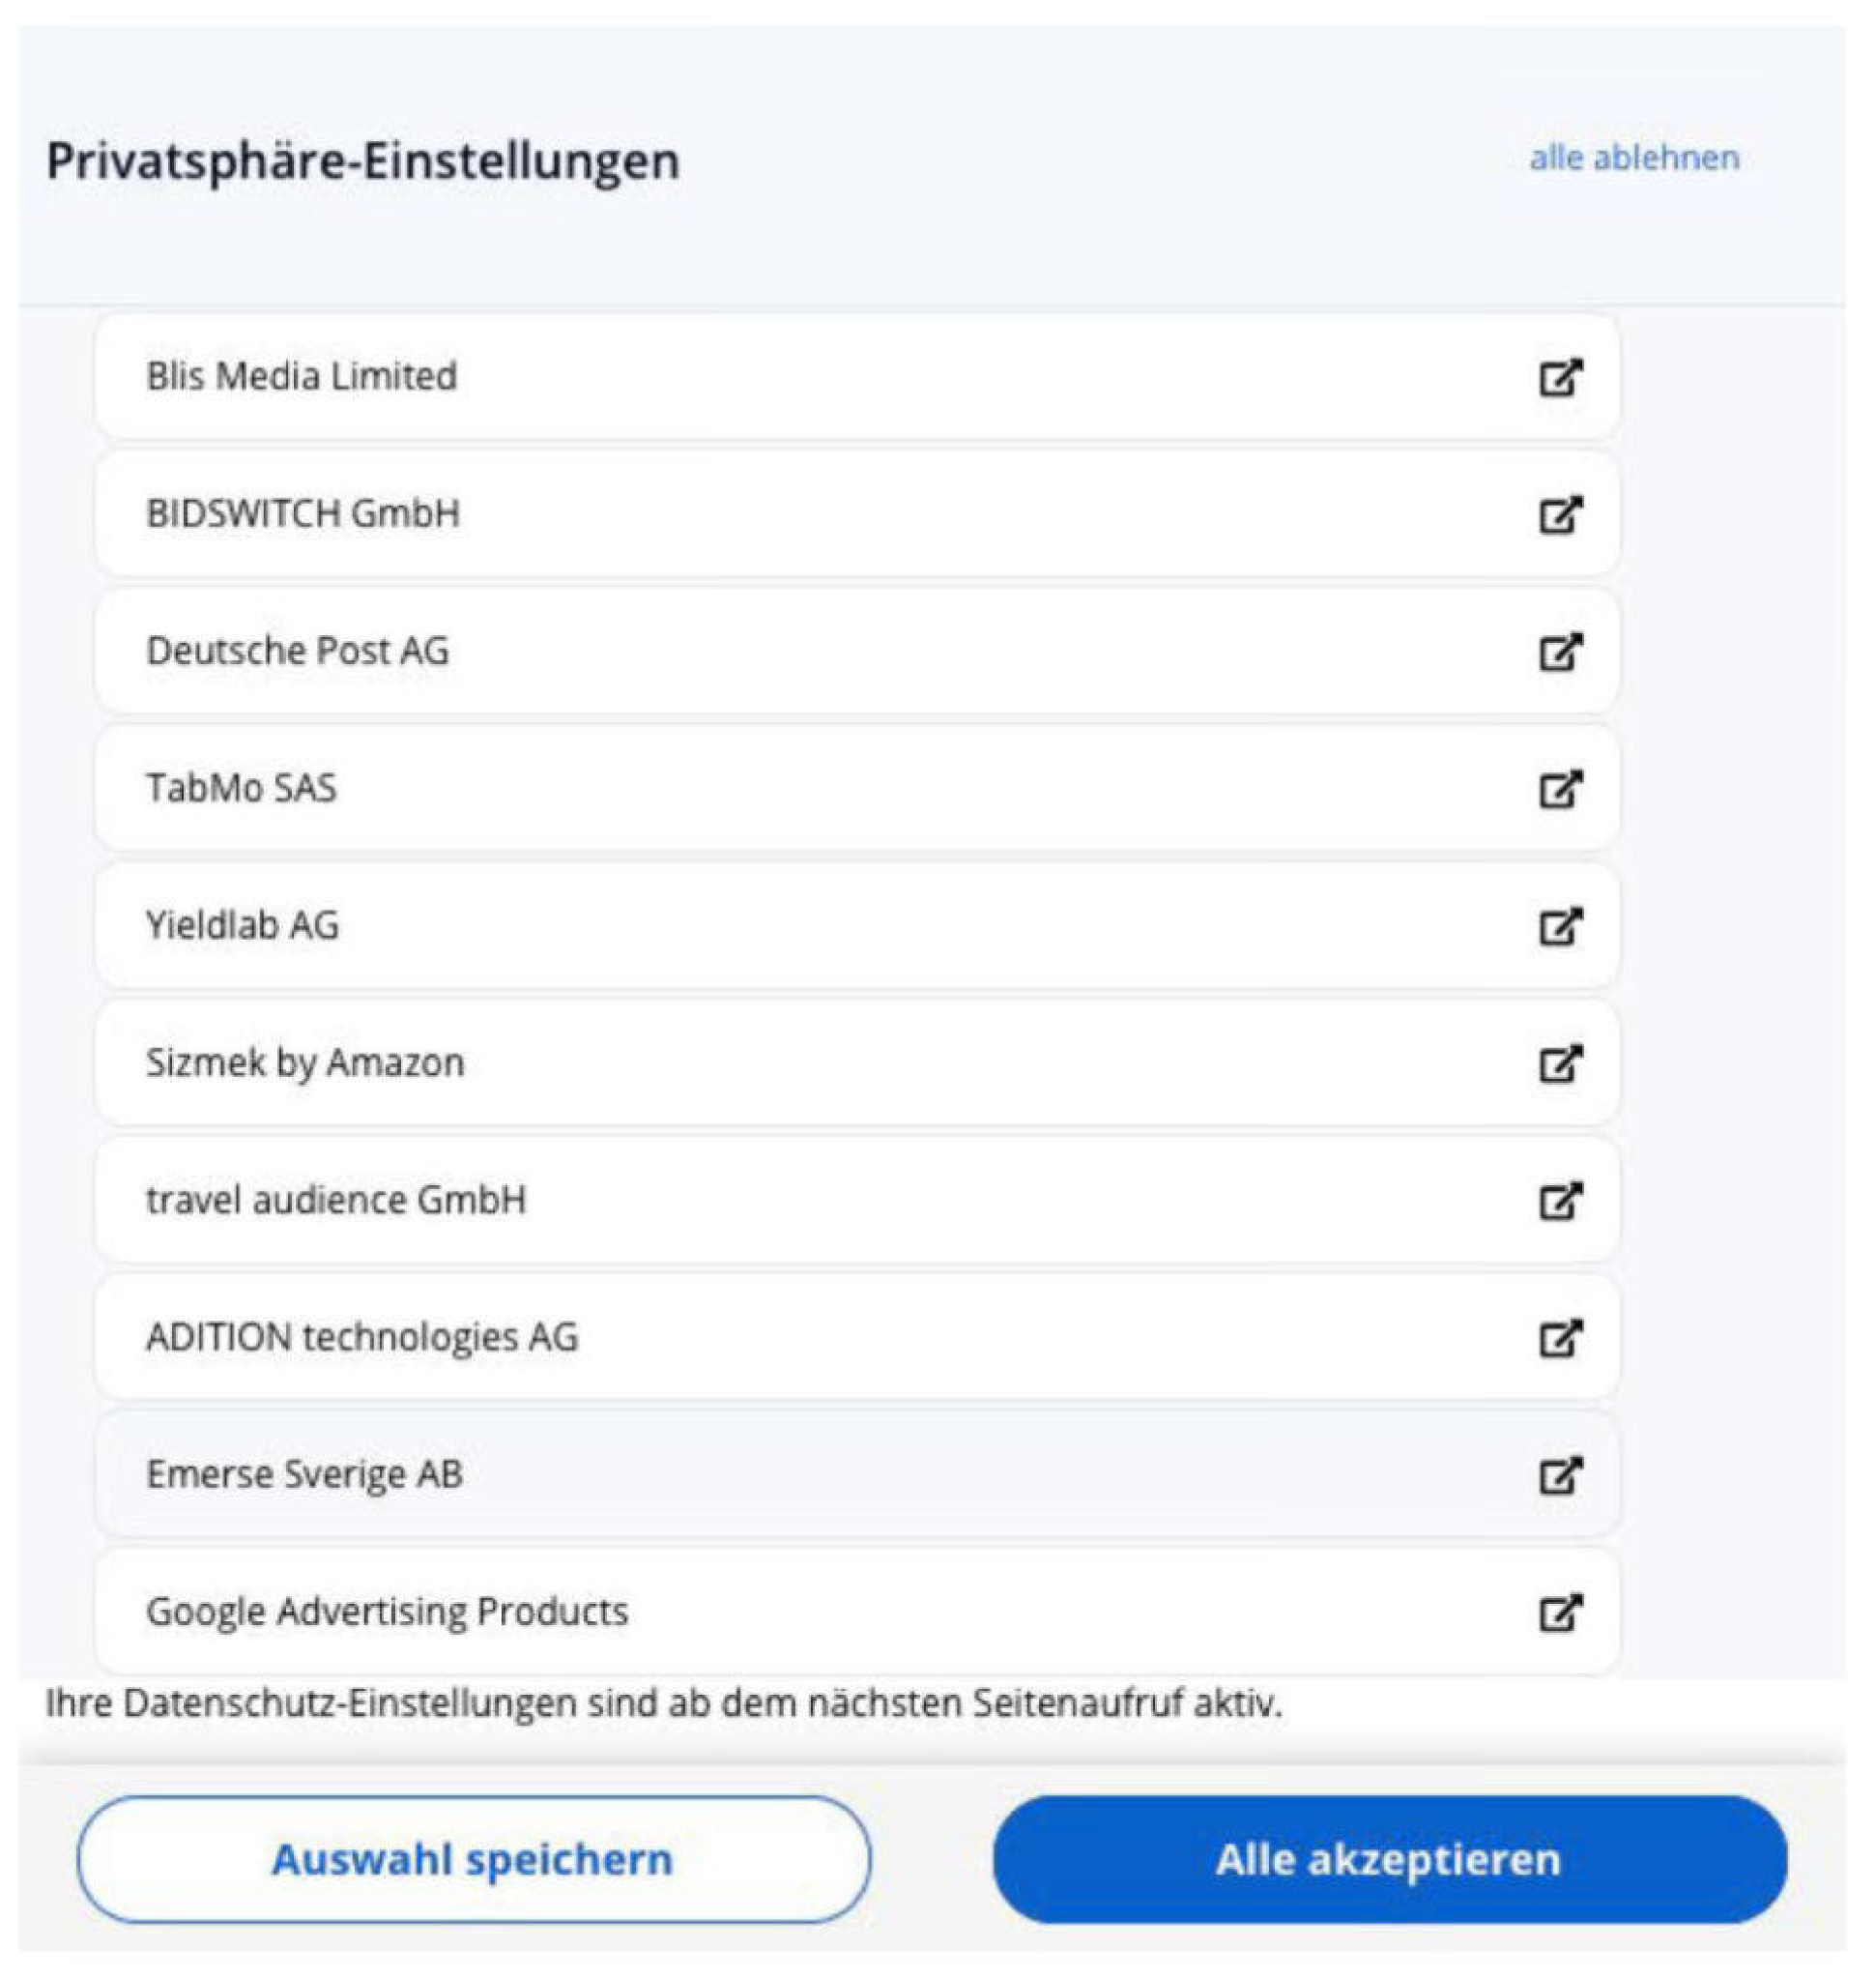Open external link icon for Blis Media Limited

[1559, 378]
